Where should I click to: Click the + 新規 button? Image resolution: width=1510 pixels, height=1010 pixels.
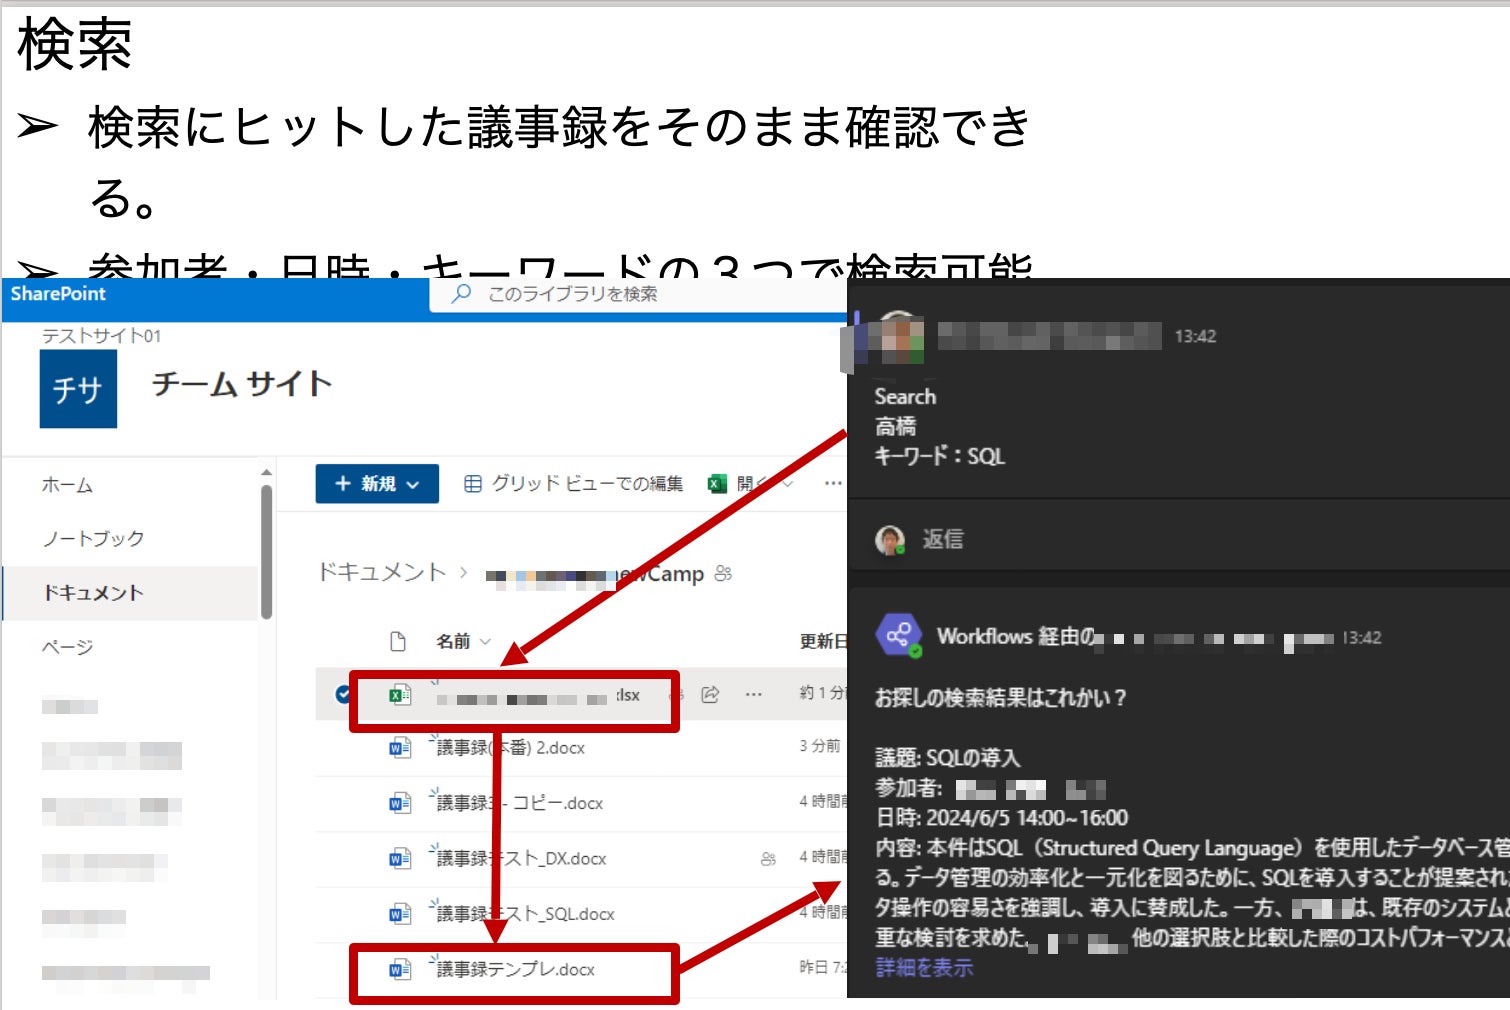377,484
